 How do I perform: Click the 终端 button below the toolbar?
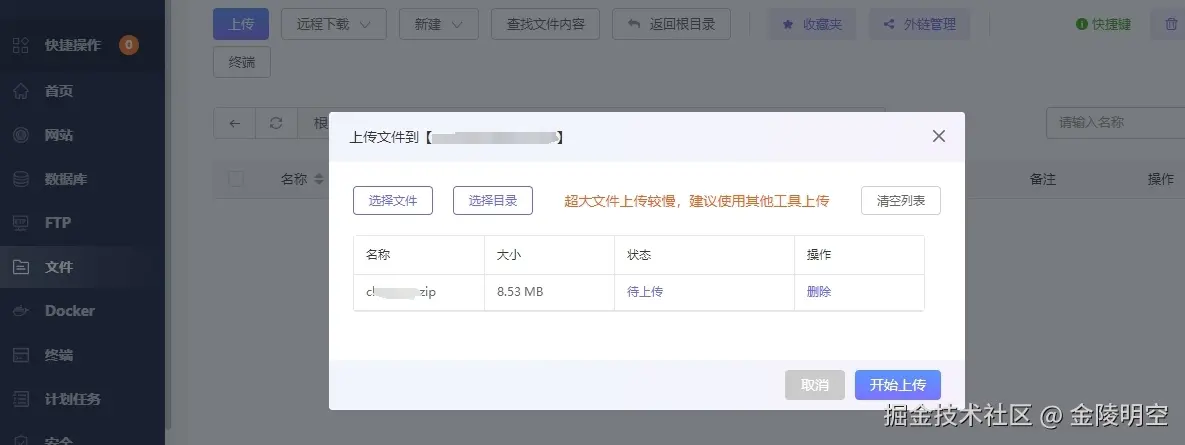click(242, 62)
